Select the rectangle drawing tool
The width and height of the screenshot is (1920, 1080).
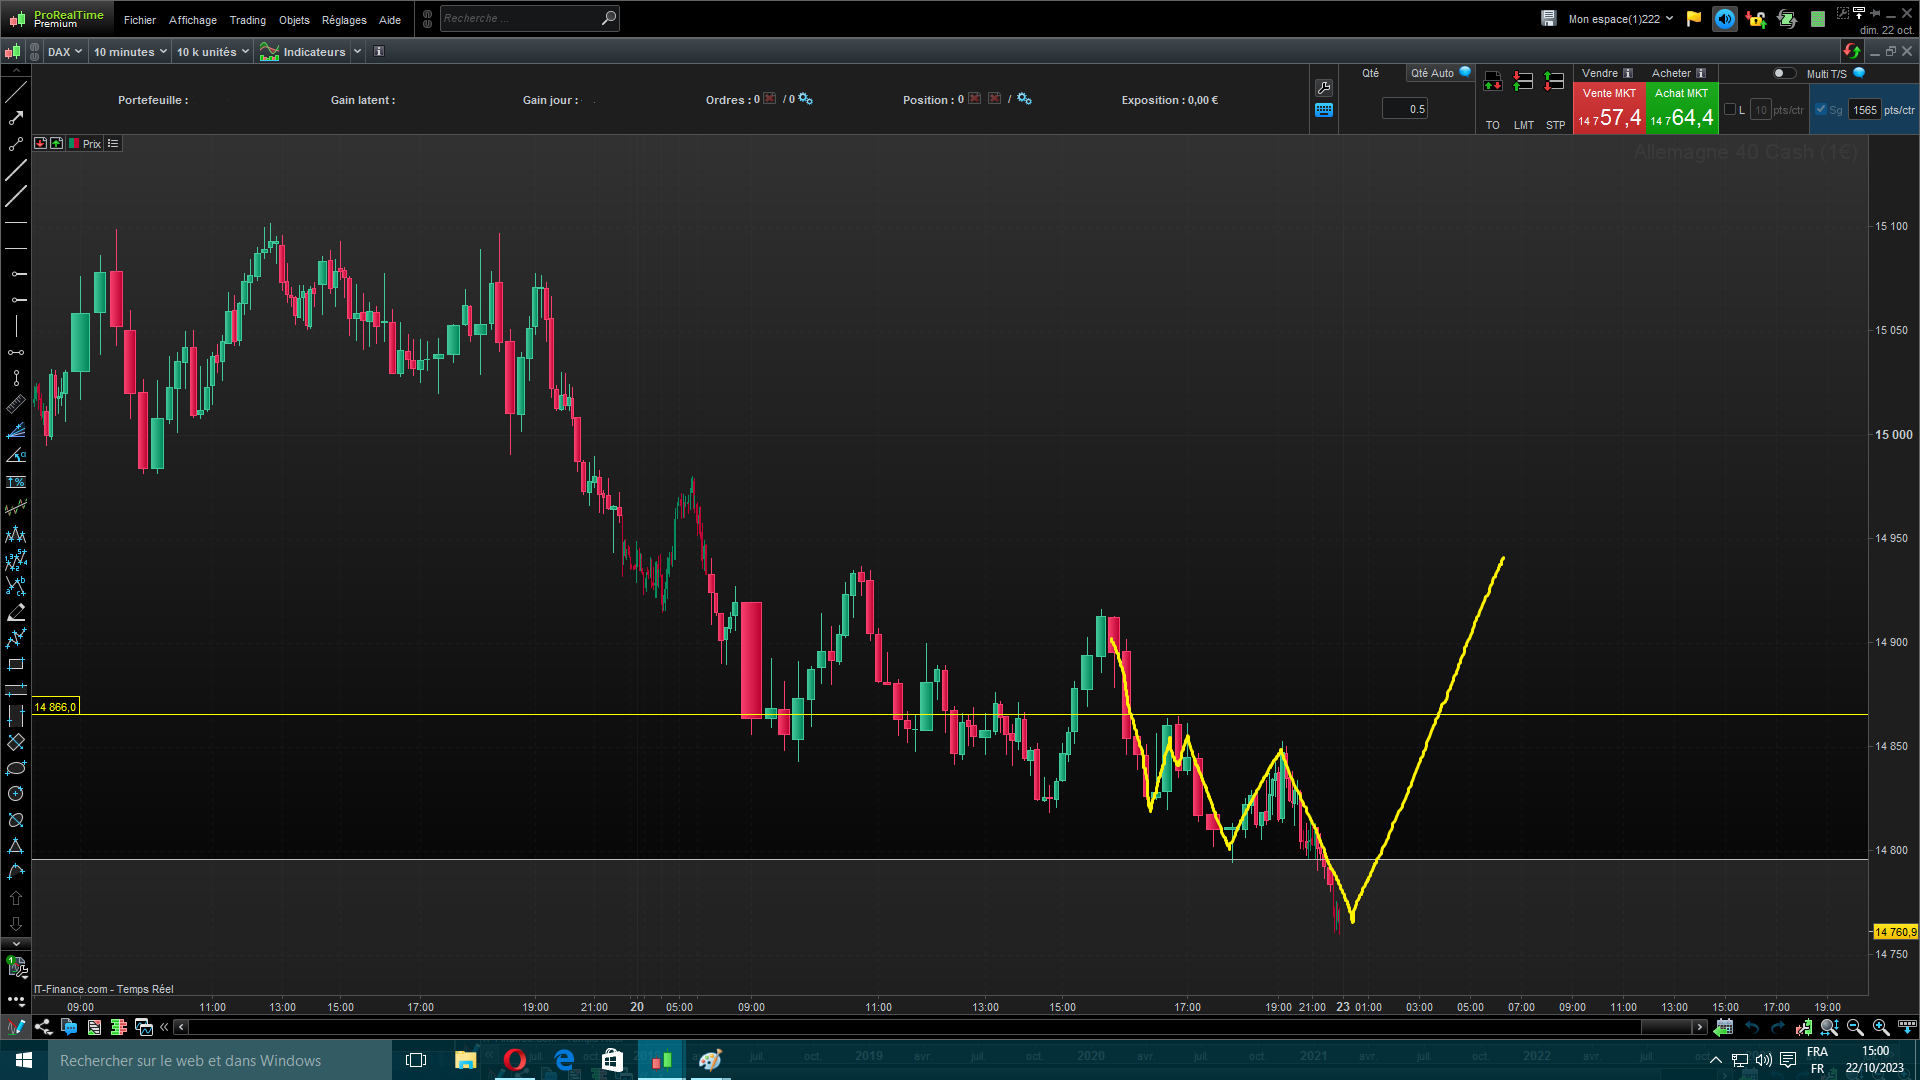(x=16, y=664)
